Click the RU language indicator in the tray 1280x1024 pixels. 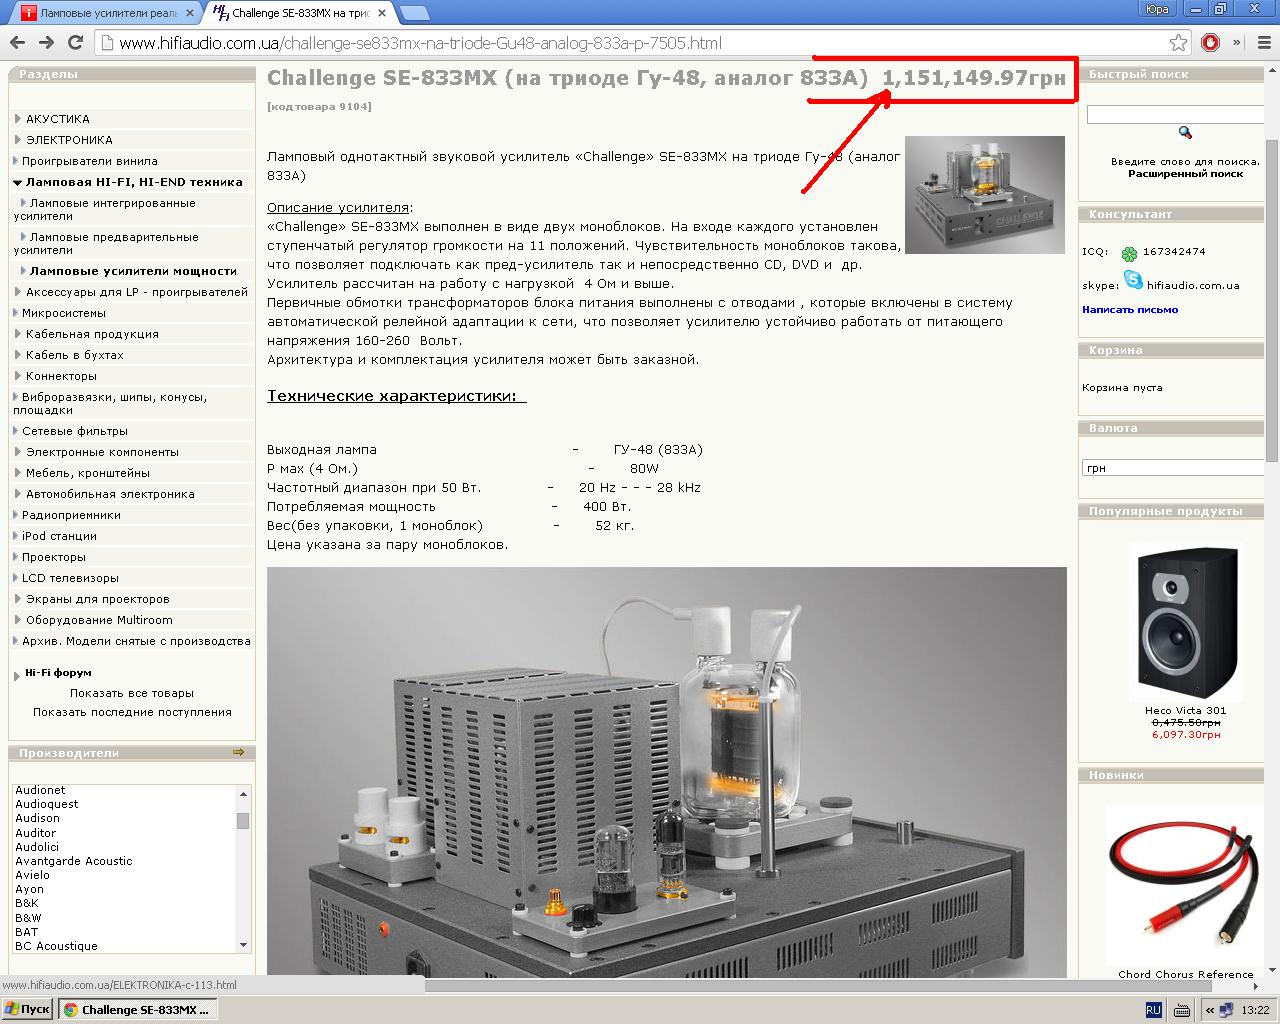[x=1153, y=1010]
